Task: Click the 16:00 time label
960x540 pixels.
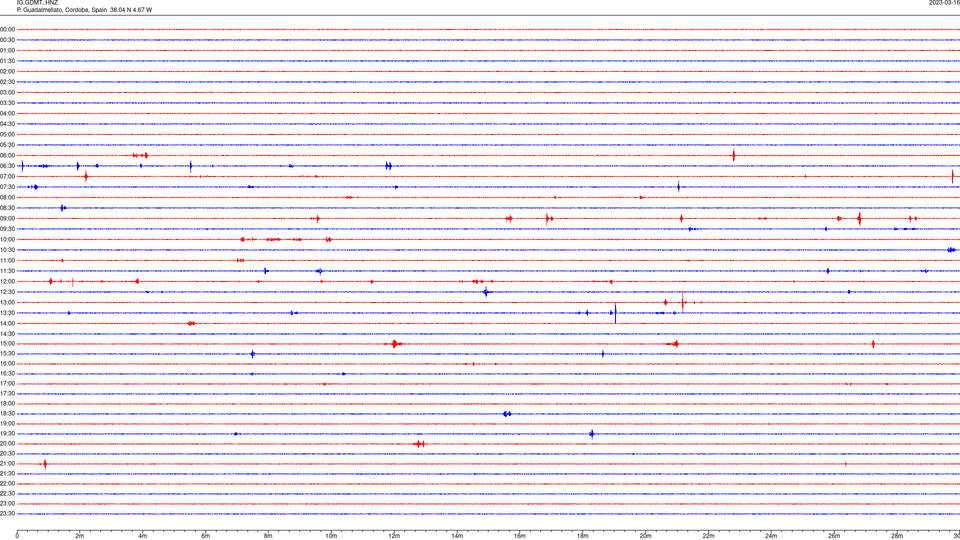Action: point(7,364)
